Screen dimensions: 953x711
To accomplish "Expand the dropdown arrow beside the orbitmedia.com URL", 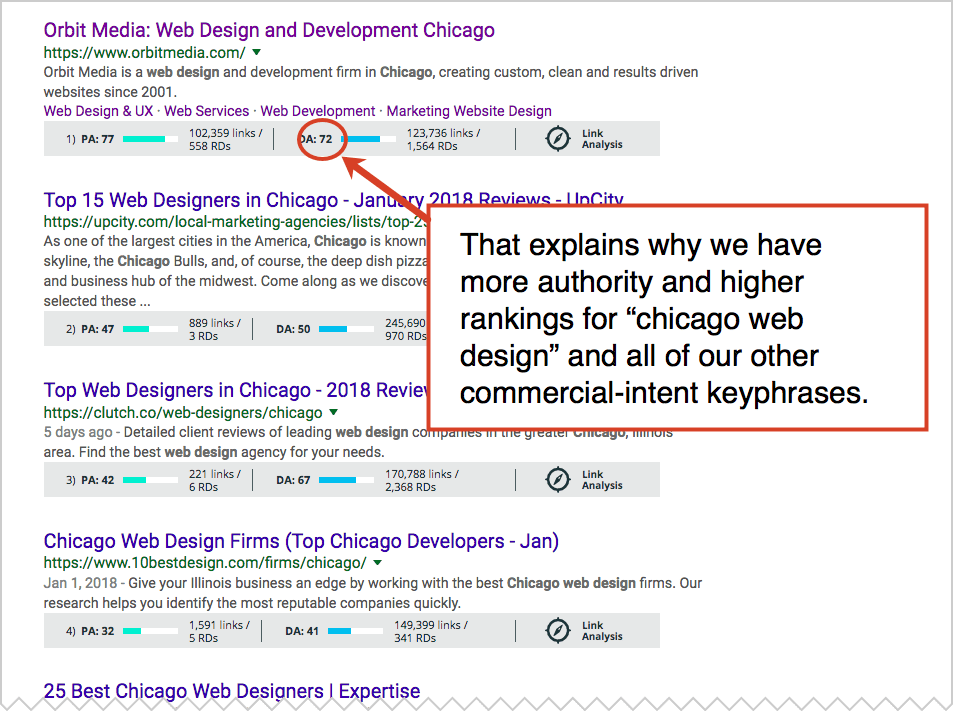I will tap(256, 52).
